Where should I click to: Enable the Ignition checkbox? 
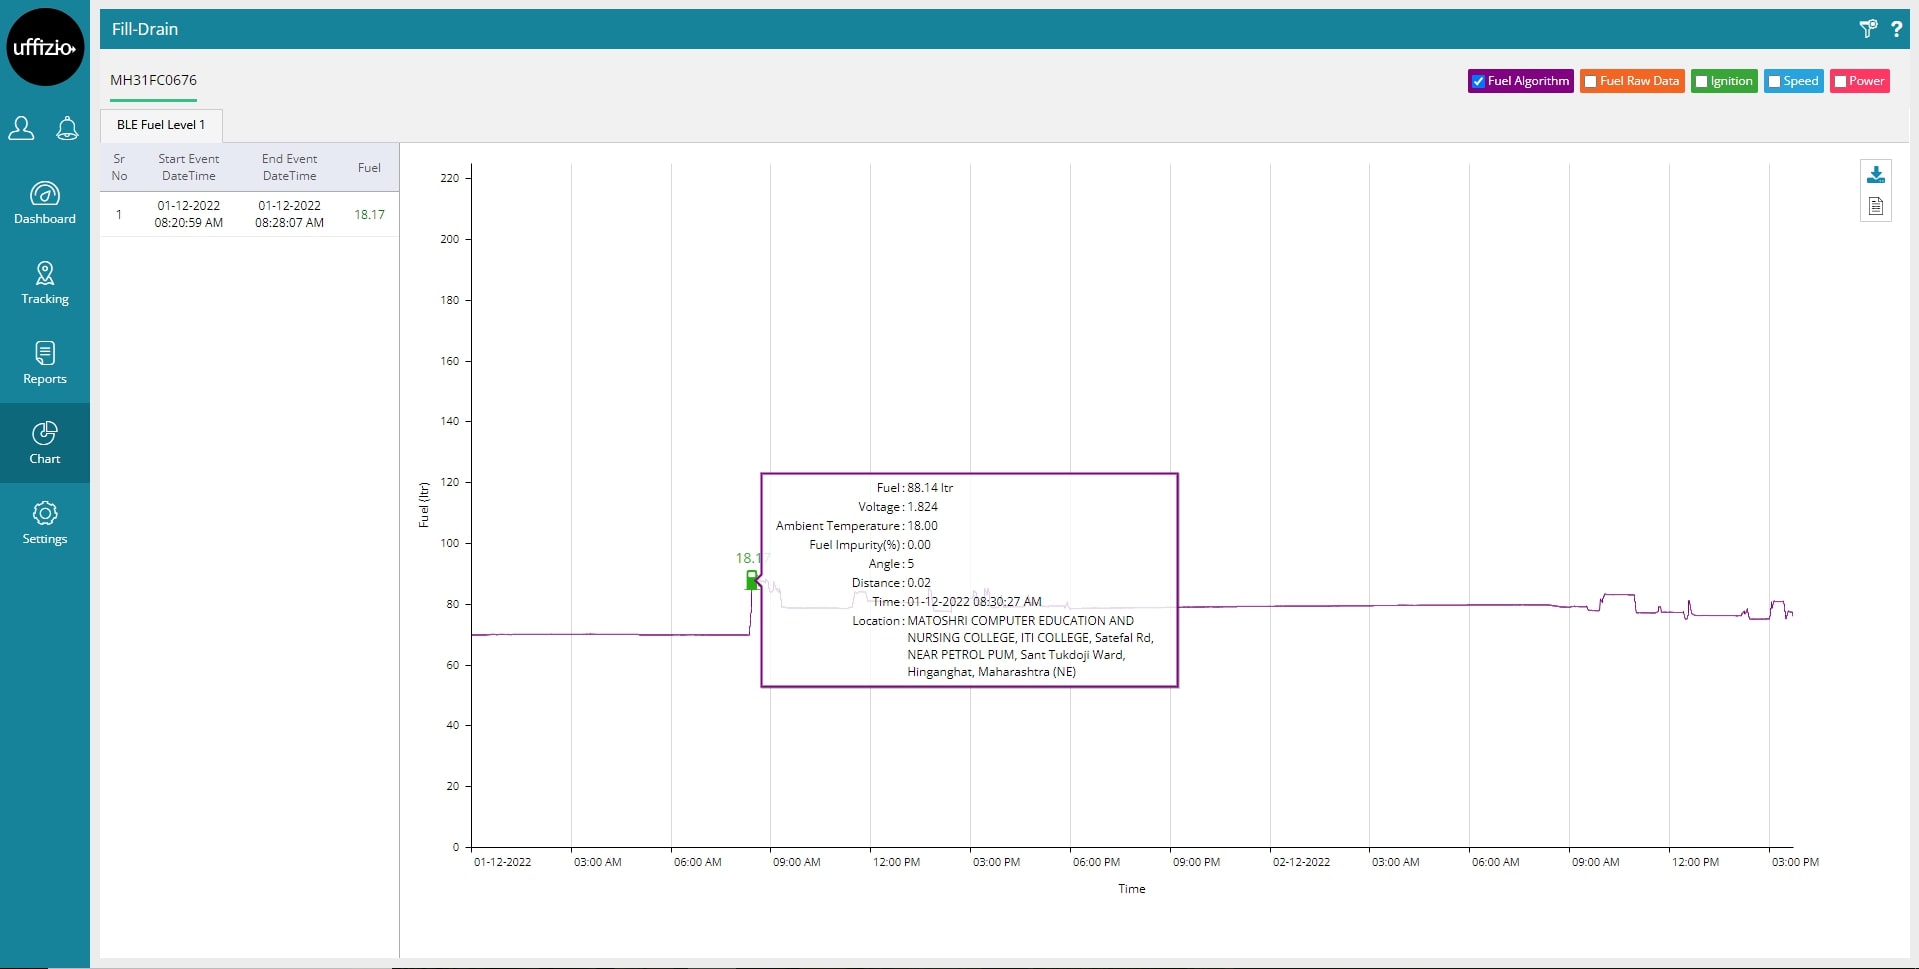(x=1701, y=82)
